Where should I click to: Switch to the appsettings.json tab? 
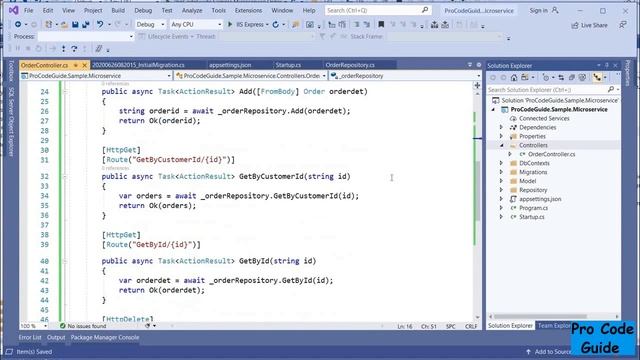coord(230,65)
